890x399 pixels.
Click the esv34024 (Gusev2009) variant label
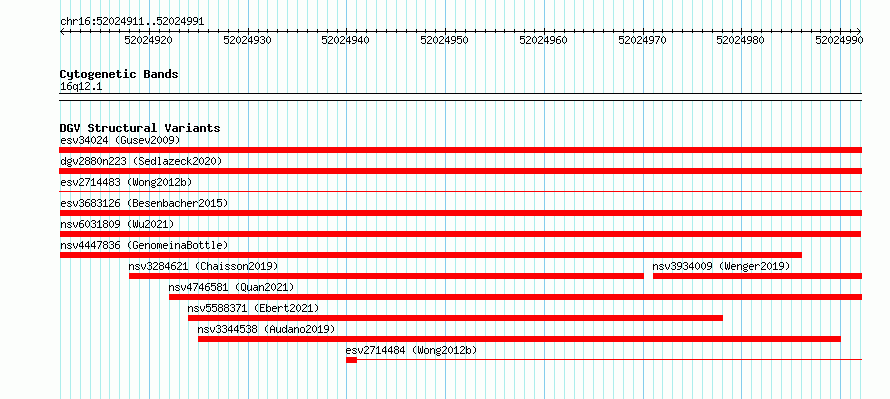120,140
